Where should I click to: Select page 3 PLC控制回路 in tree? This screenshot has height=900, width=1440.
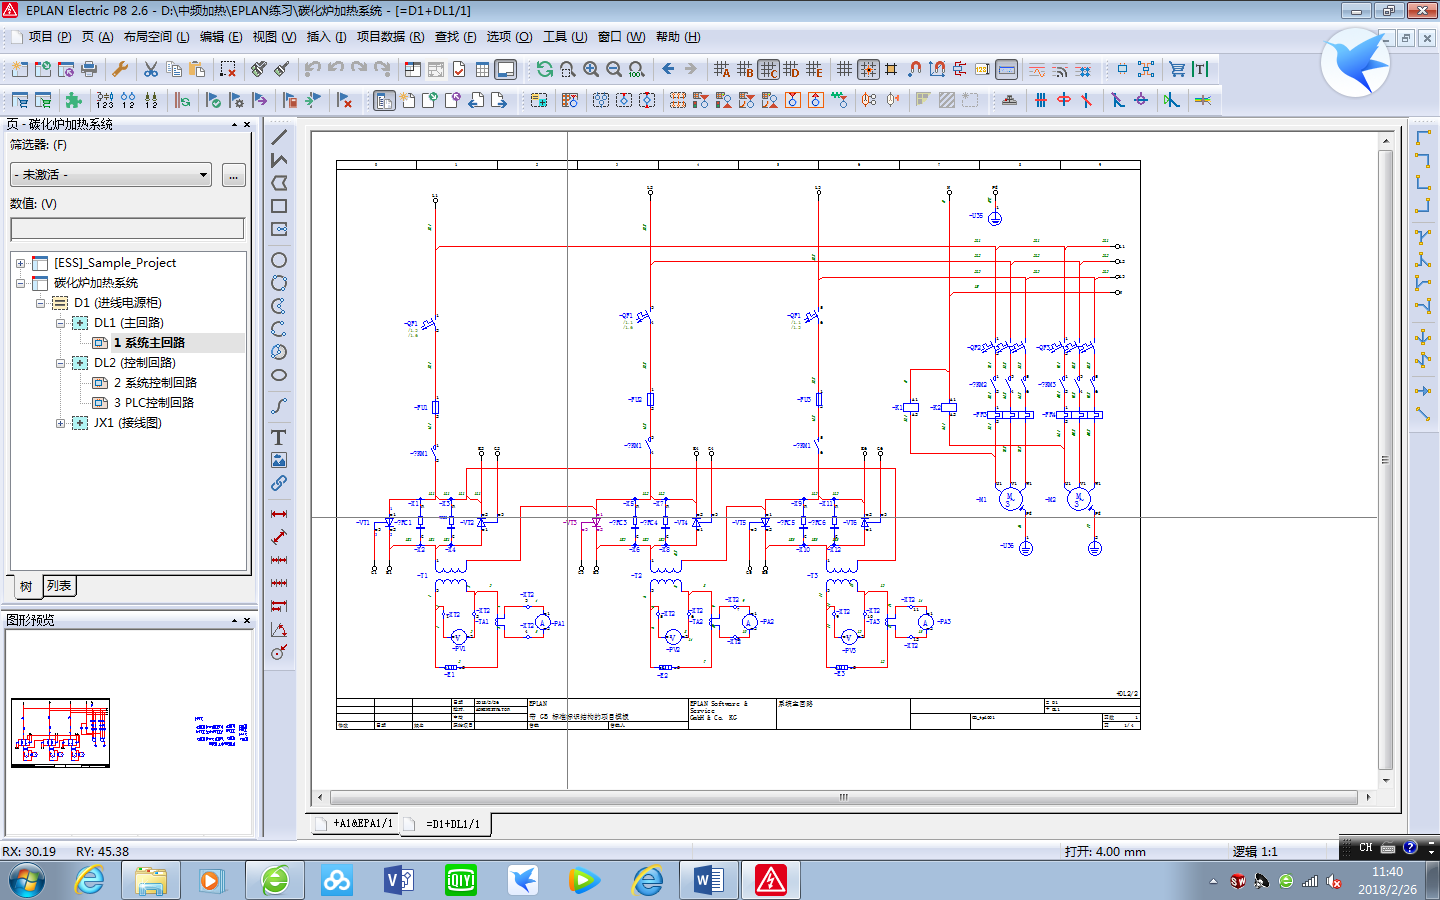point(153,403)
